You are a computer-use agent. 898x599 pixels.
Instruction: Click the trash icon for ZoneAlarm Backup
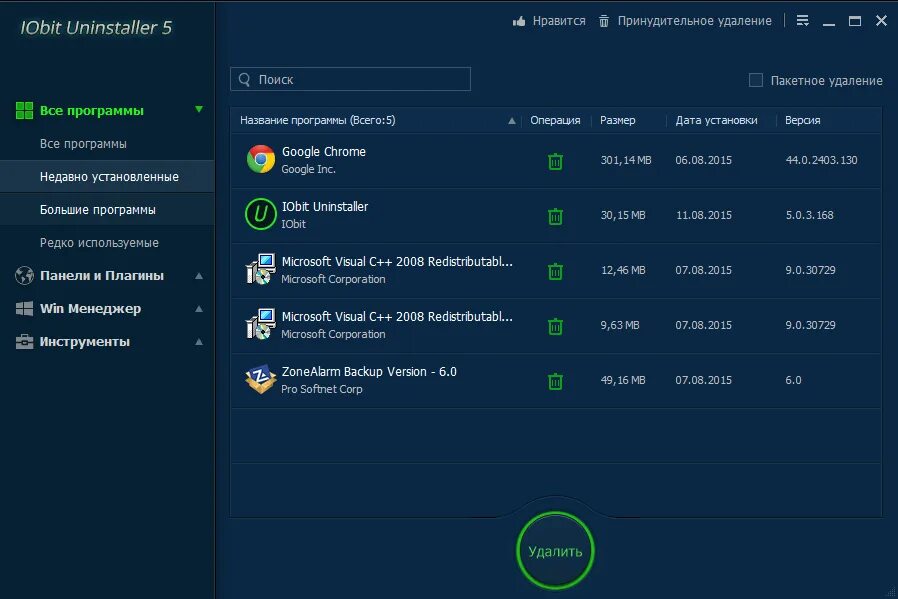click(555, 381)
